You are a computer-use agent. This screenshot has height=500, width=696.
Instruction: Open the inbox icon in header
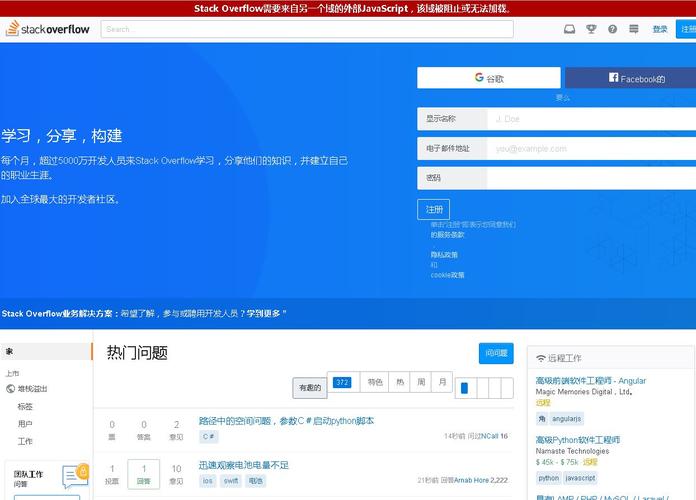[569, 29]
